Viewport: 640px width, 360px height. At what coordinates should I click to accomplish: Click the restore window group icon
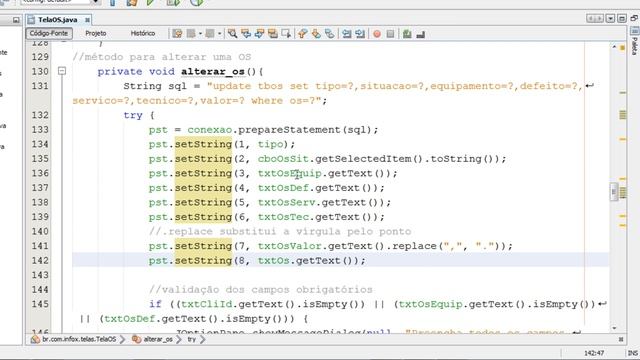coord(634,18)
